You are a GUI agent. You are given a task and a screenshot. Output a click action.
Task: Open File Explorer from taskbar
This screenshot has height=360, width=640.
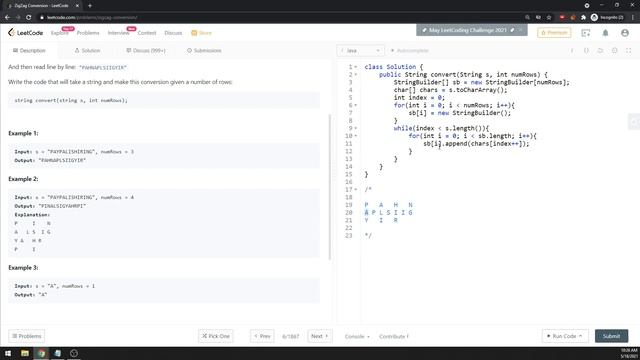pos(25,353)
